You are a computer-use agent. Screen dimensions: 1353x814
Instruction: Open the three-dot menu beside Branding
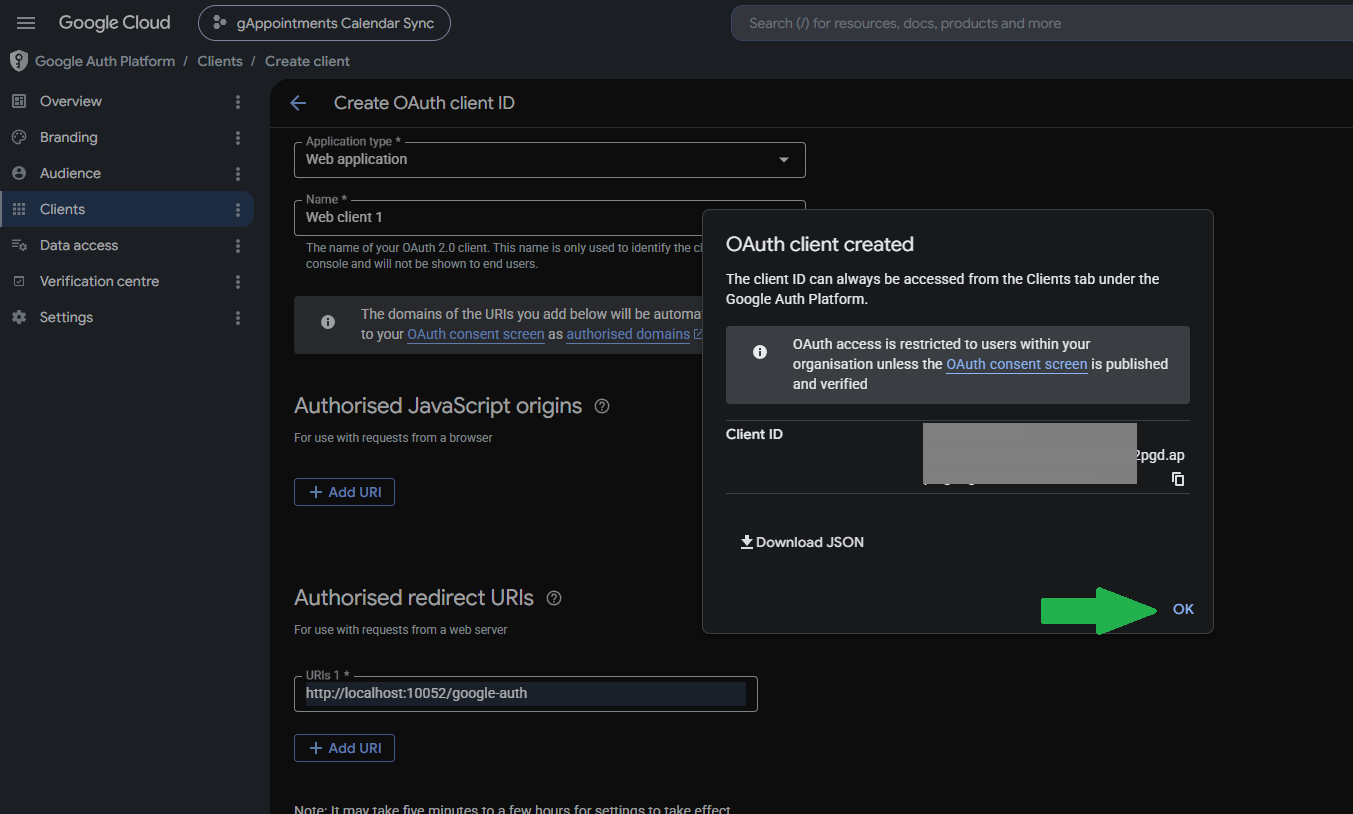[238, 137]
